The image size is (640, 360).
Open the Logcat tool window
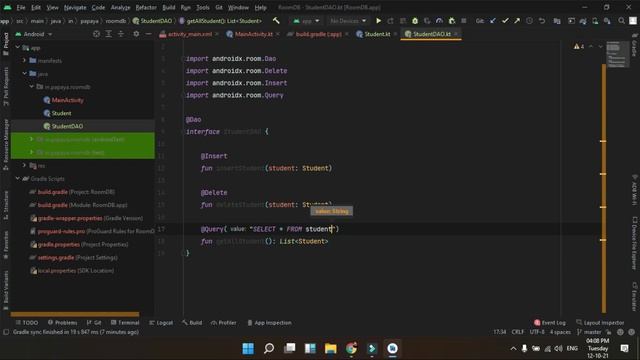[161, 322]
